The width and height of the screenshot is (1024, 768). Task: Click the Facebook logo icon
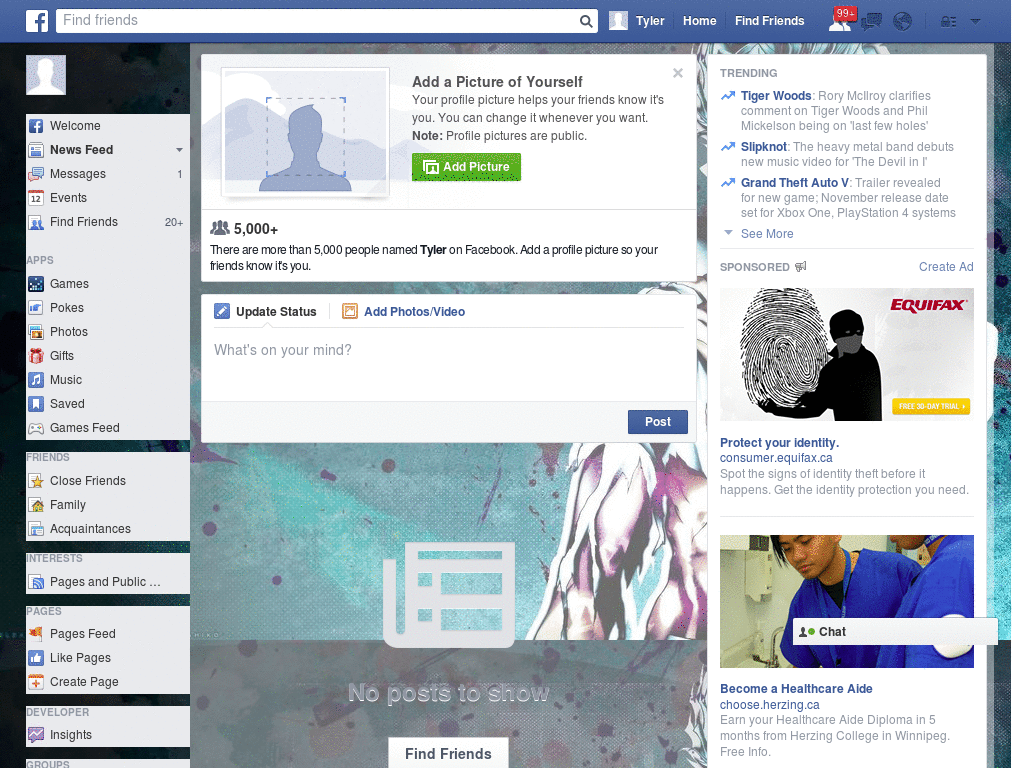click(x=37, y=21)
